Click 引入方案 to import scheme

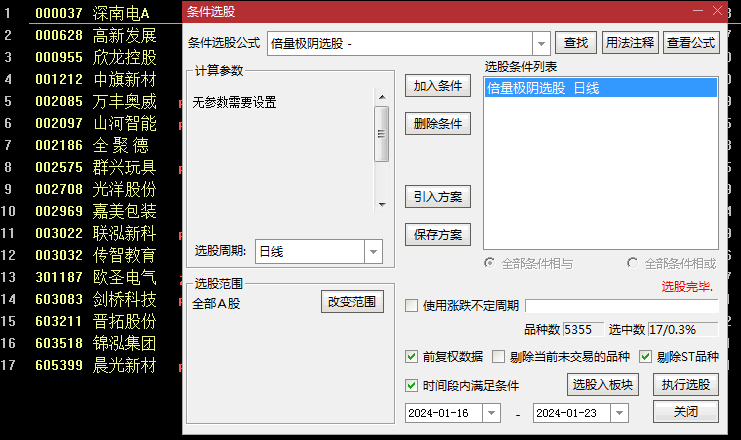pyautogui.click(x=438, y=197)
